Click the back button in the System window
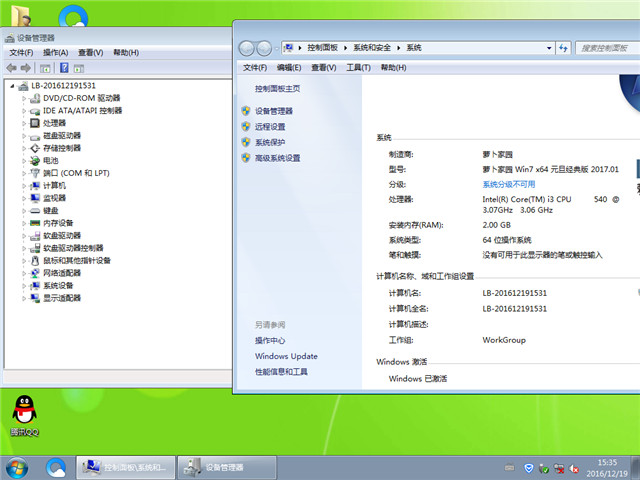The height and width of the screenshot is (480, 640). [247, 49]
